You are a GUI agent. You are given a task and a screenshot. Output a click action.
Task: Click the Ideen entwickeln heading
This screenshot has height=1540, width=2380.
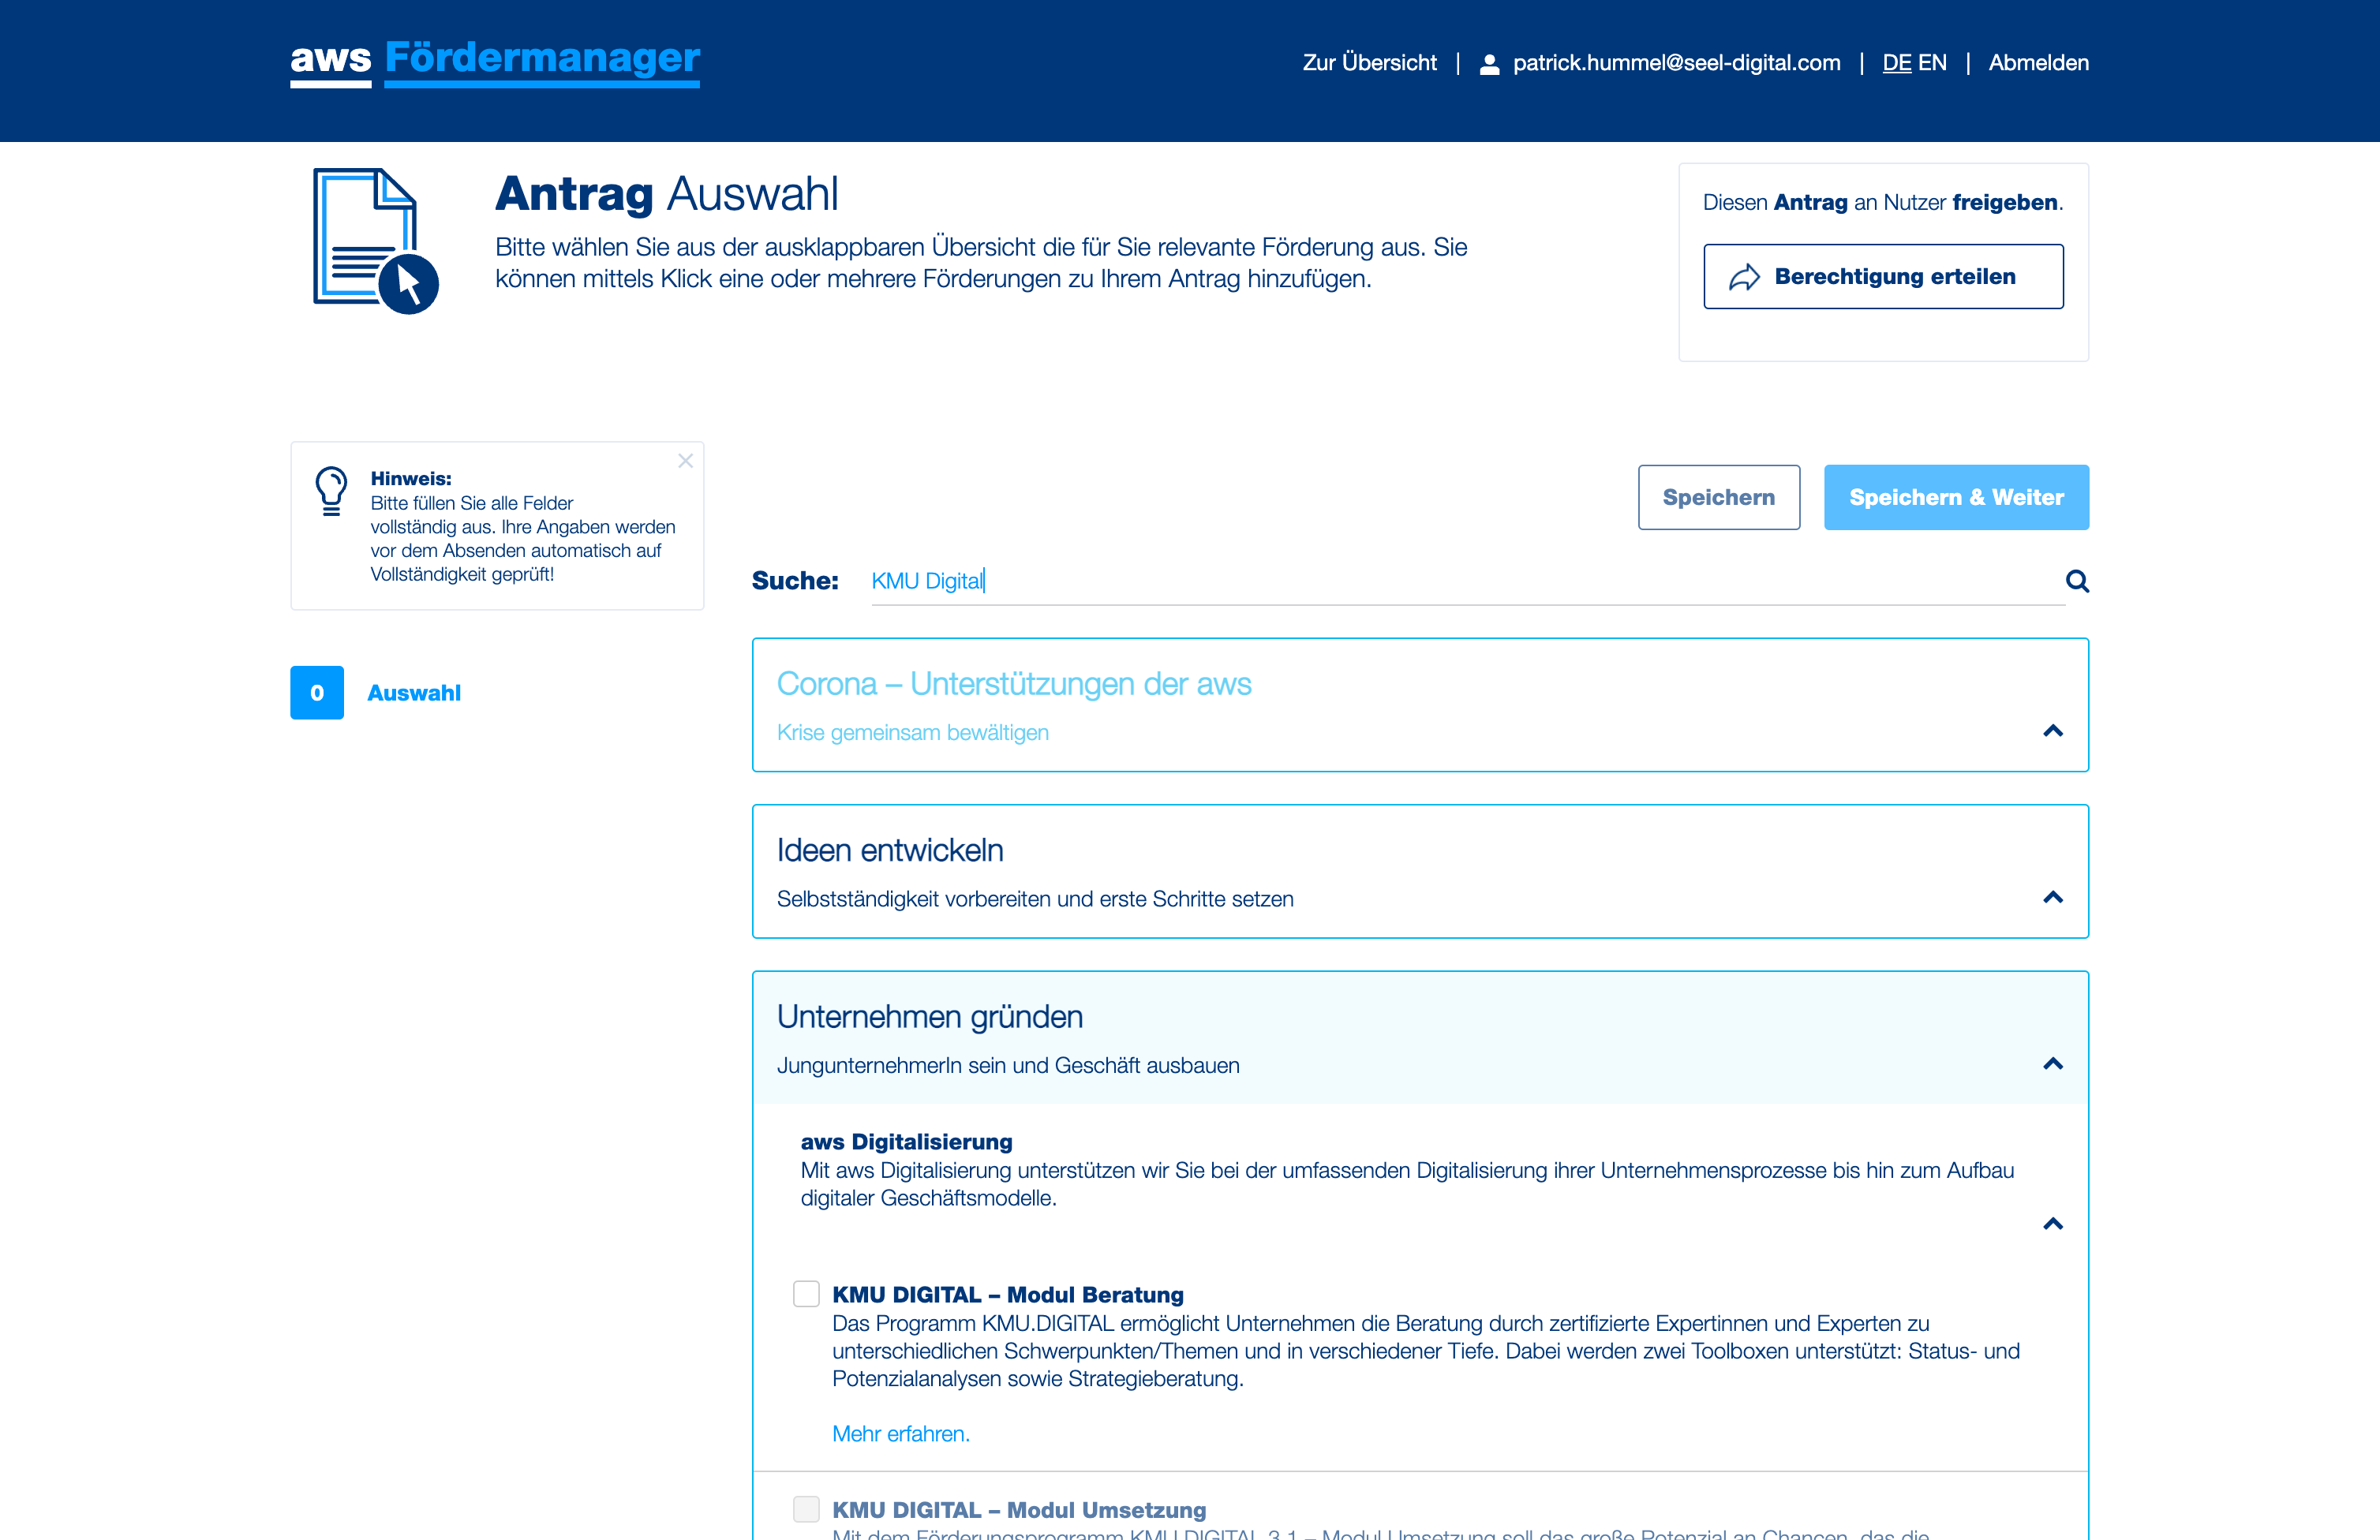click(x=890, y=850)
